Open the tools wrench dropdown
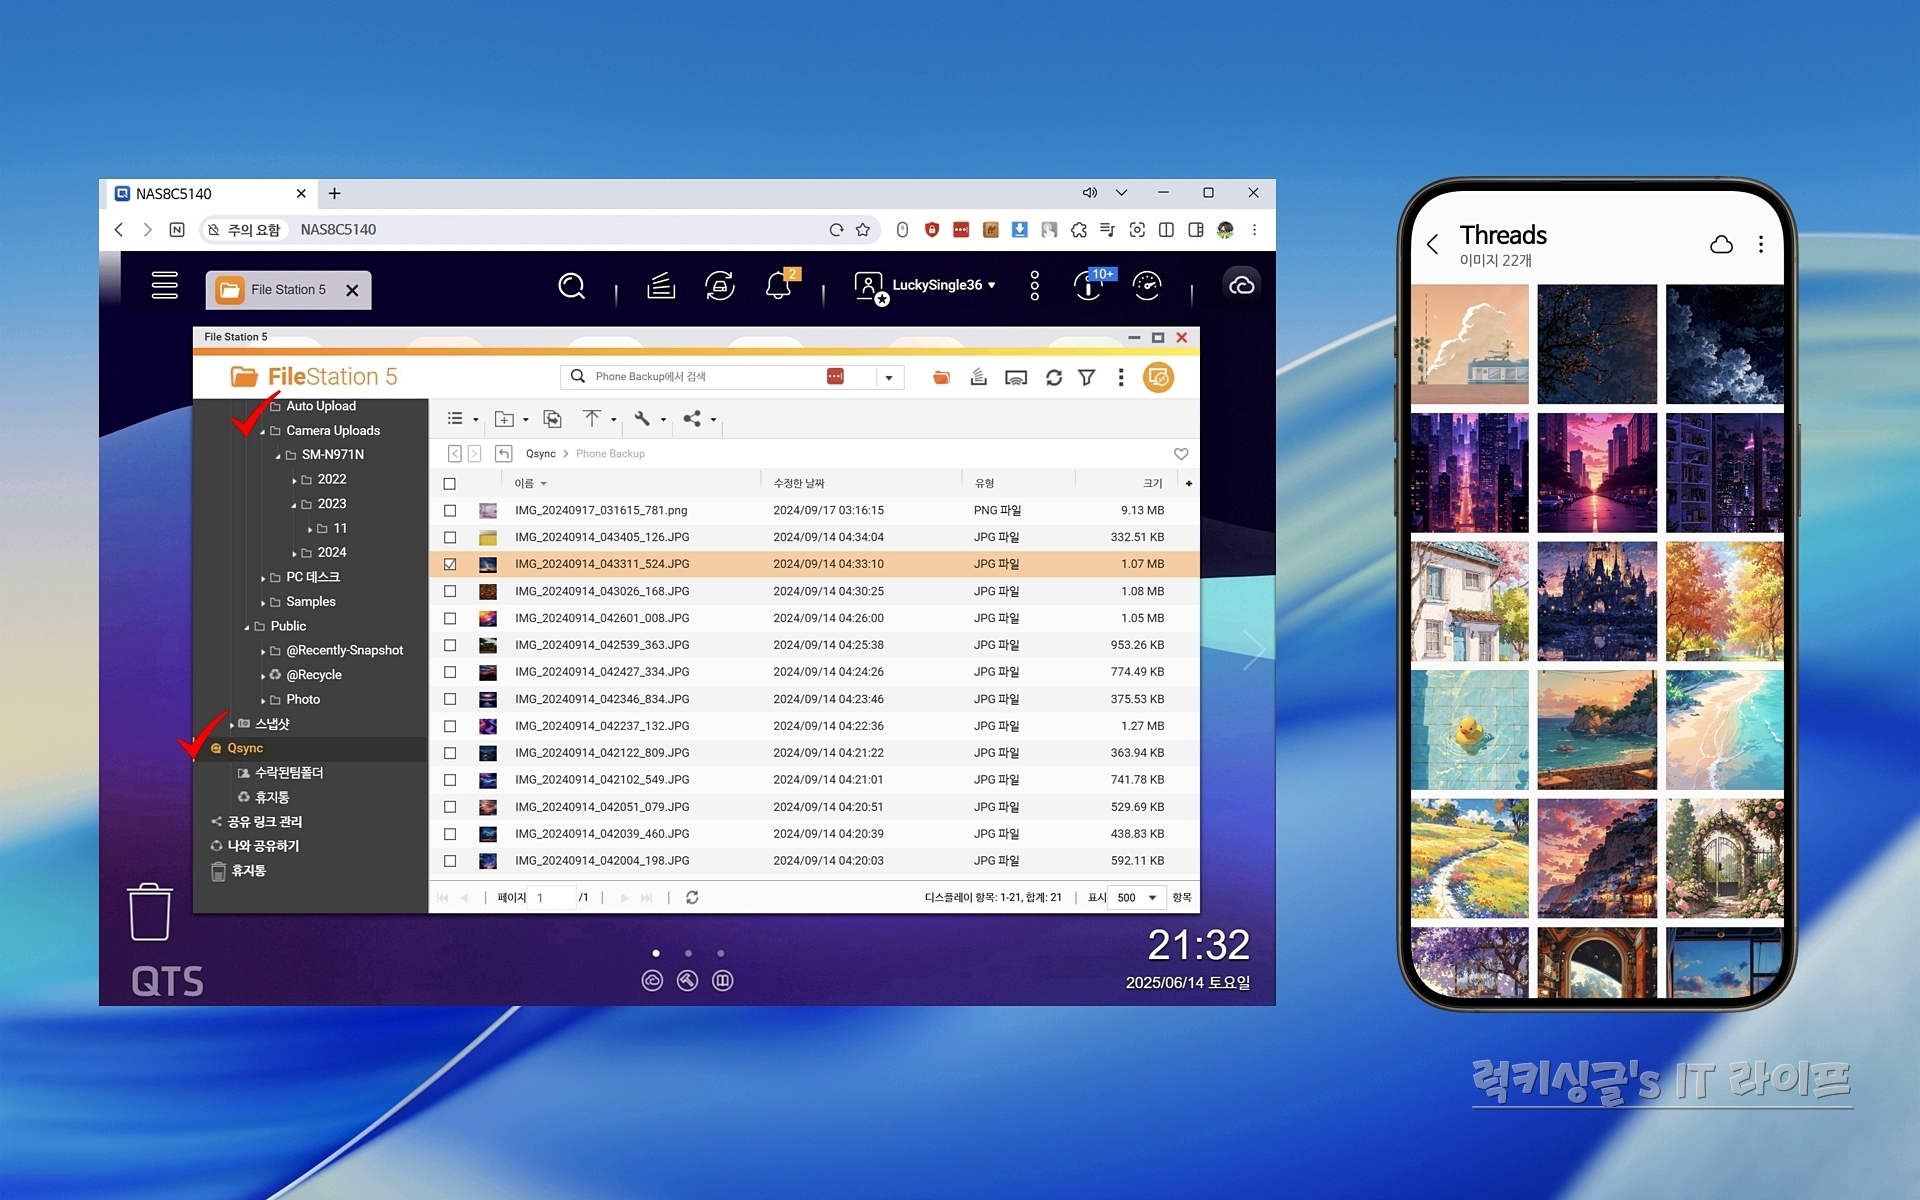 point(649,419)
